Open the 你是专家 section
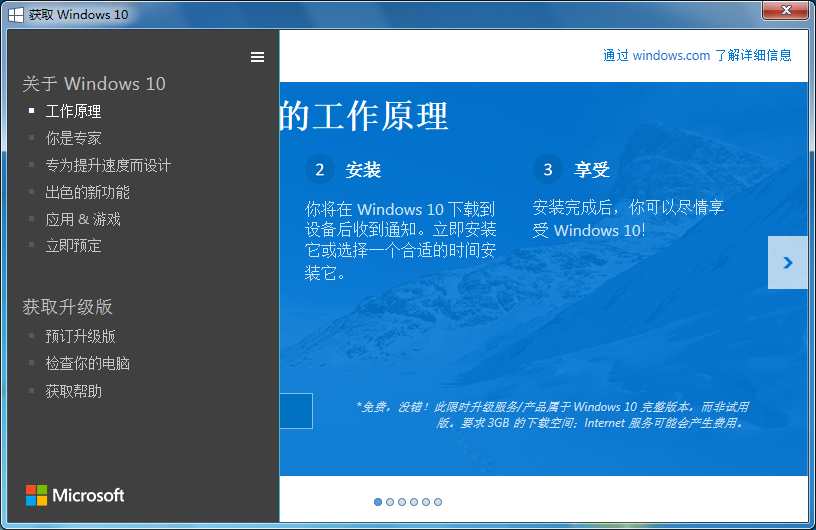Image resolution: width=816 pixels, height=530 pixels. pyautogui.click(x=73, y=138)
